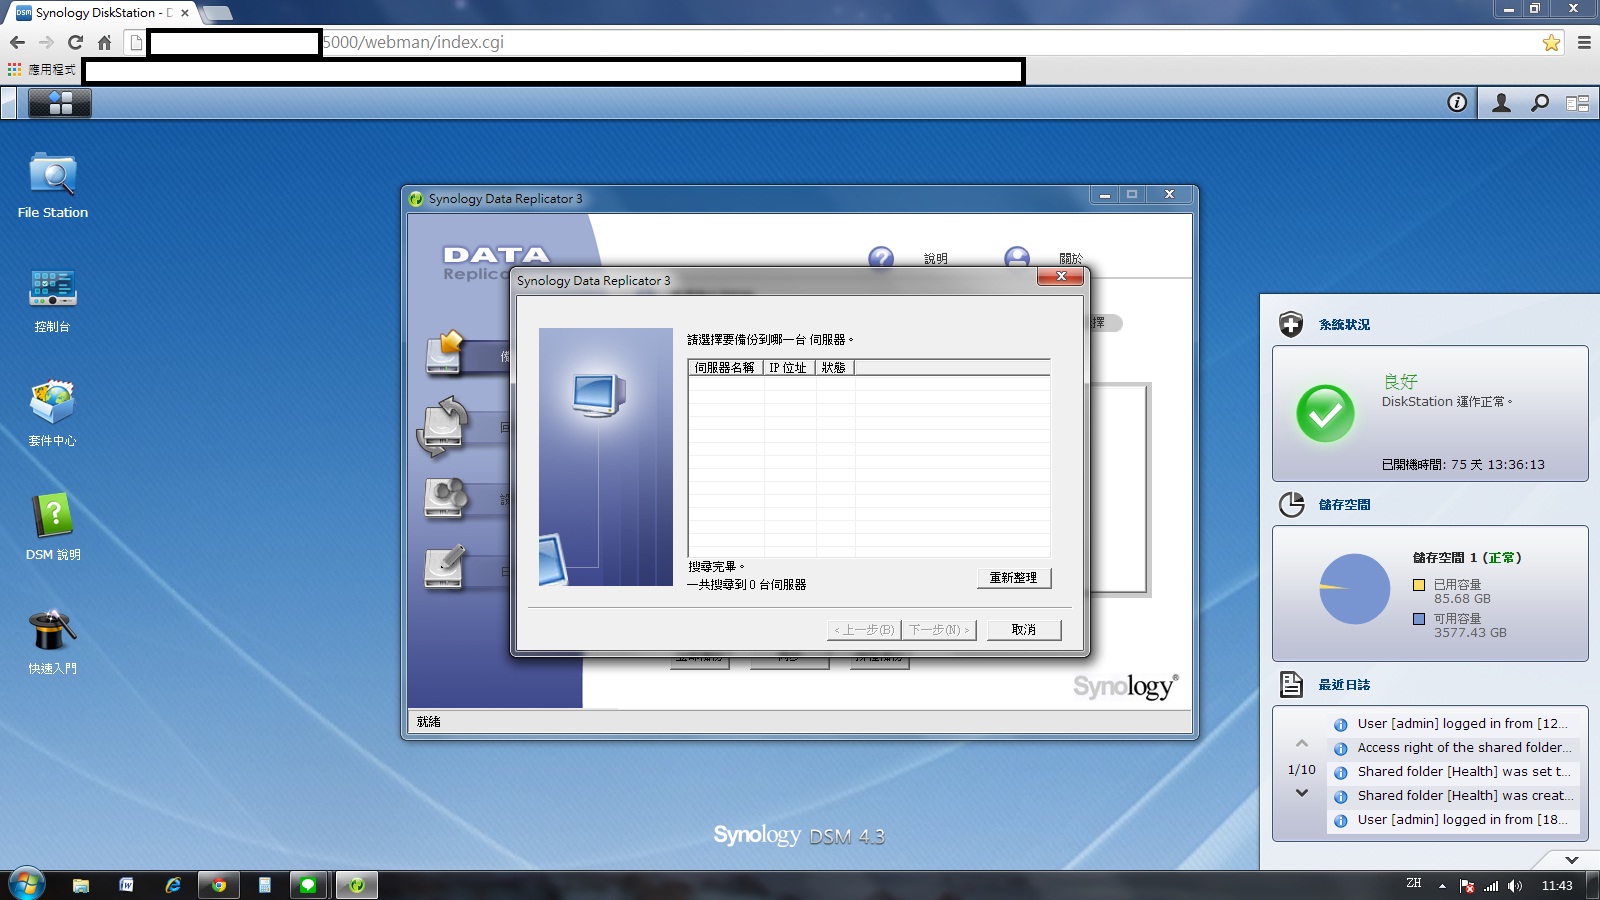The height and width of the screenshot is (900, 1600).
Task: Click the Data Replicator help question icon
Action: point(881,258)
